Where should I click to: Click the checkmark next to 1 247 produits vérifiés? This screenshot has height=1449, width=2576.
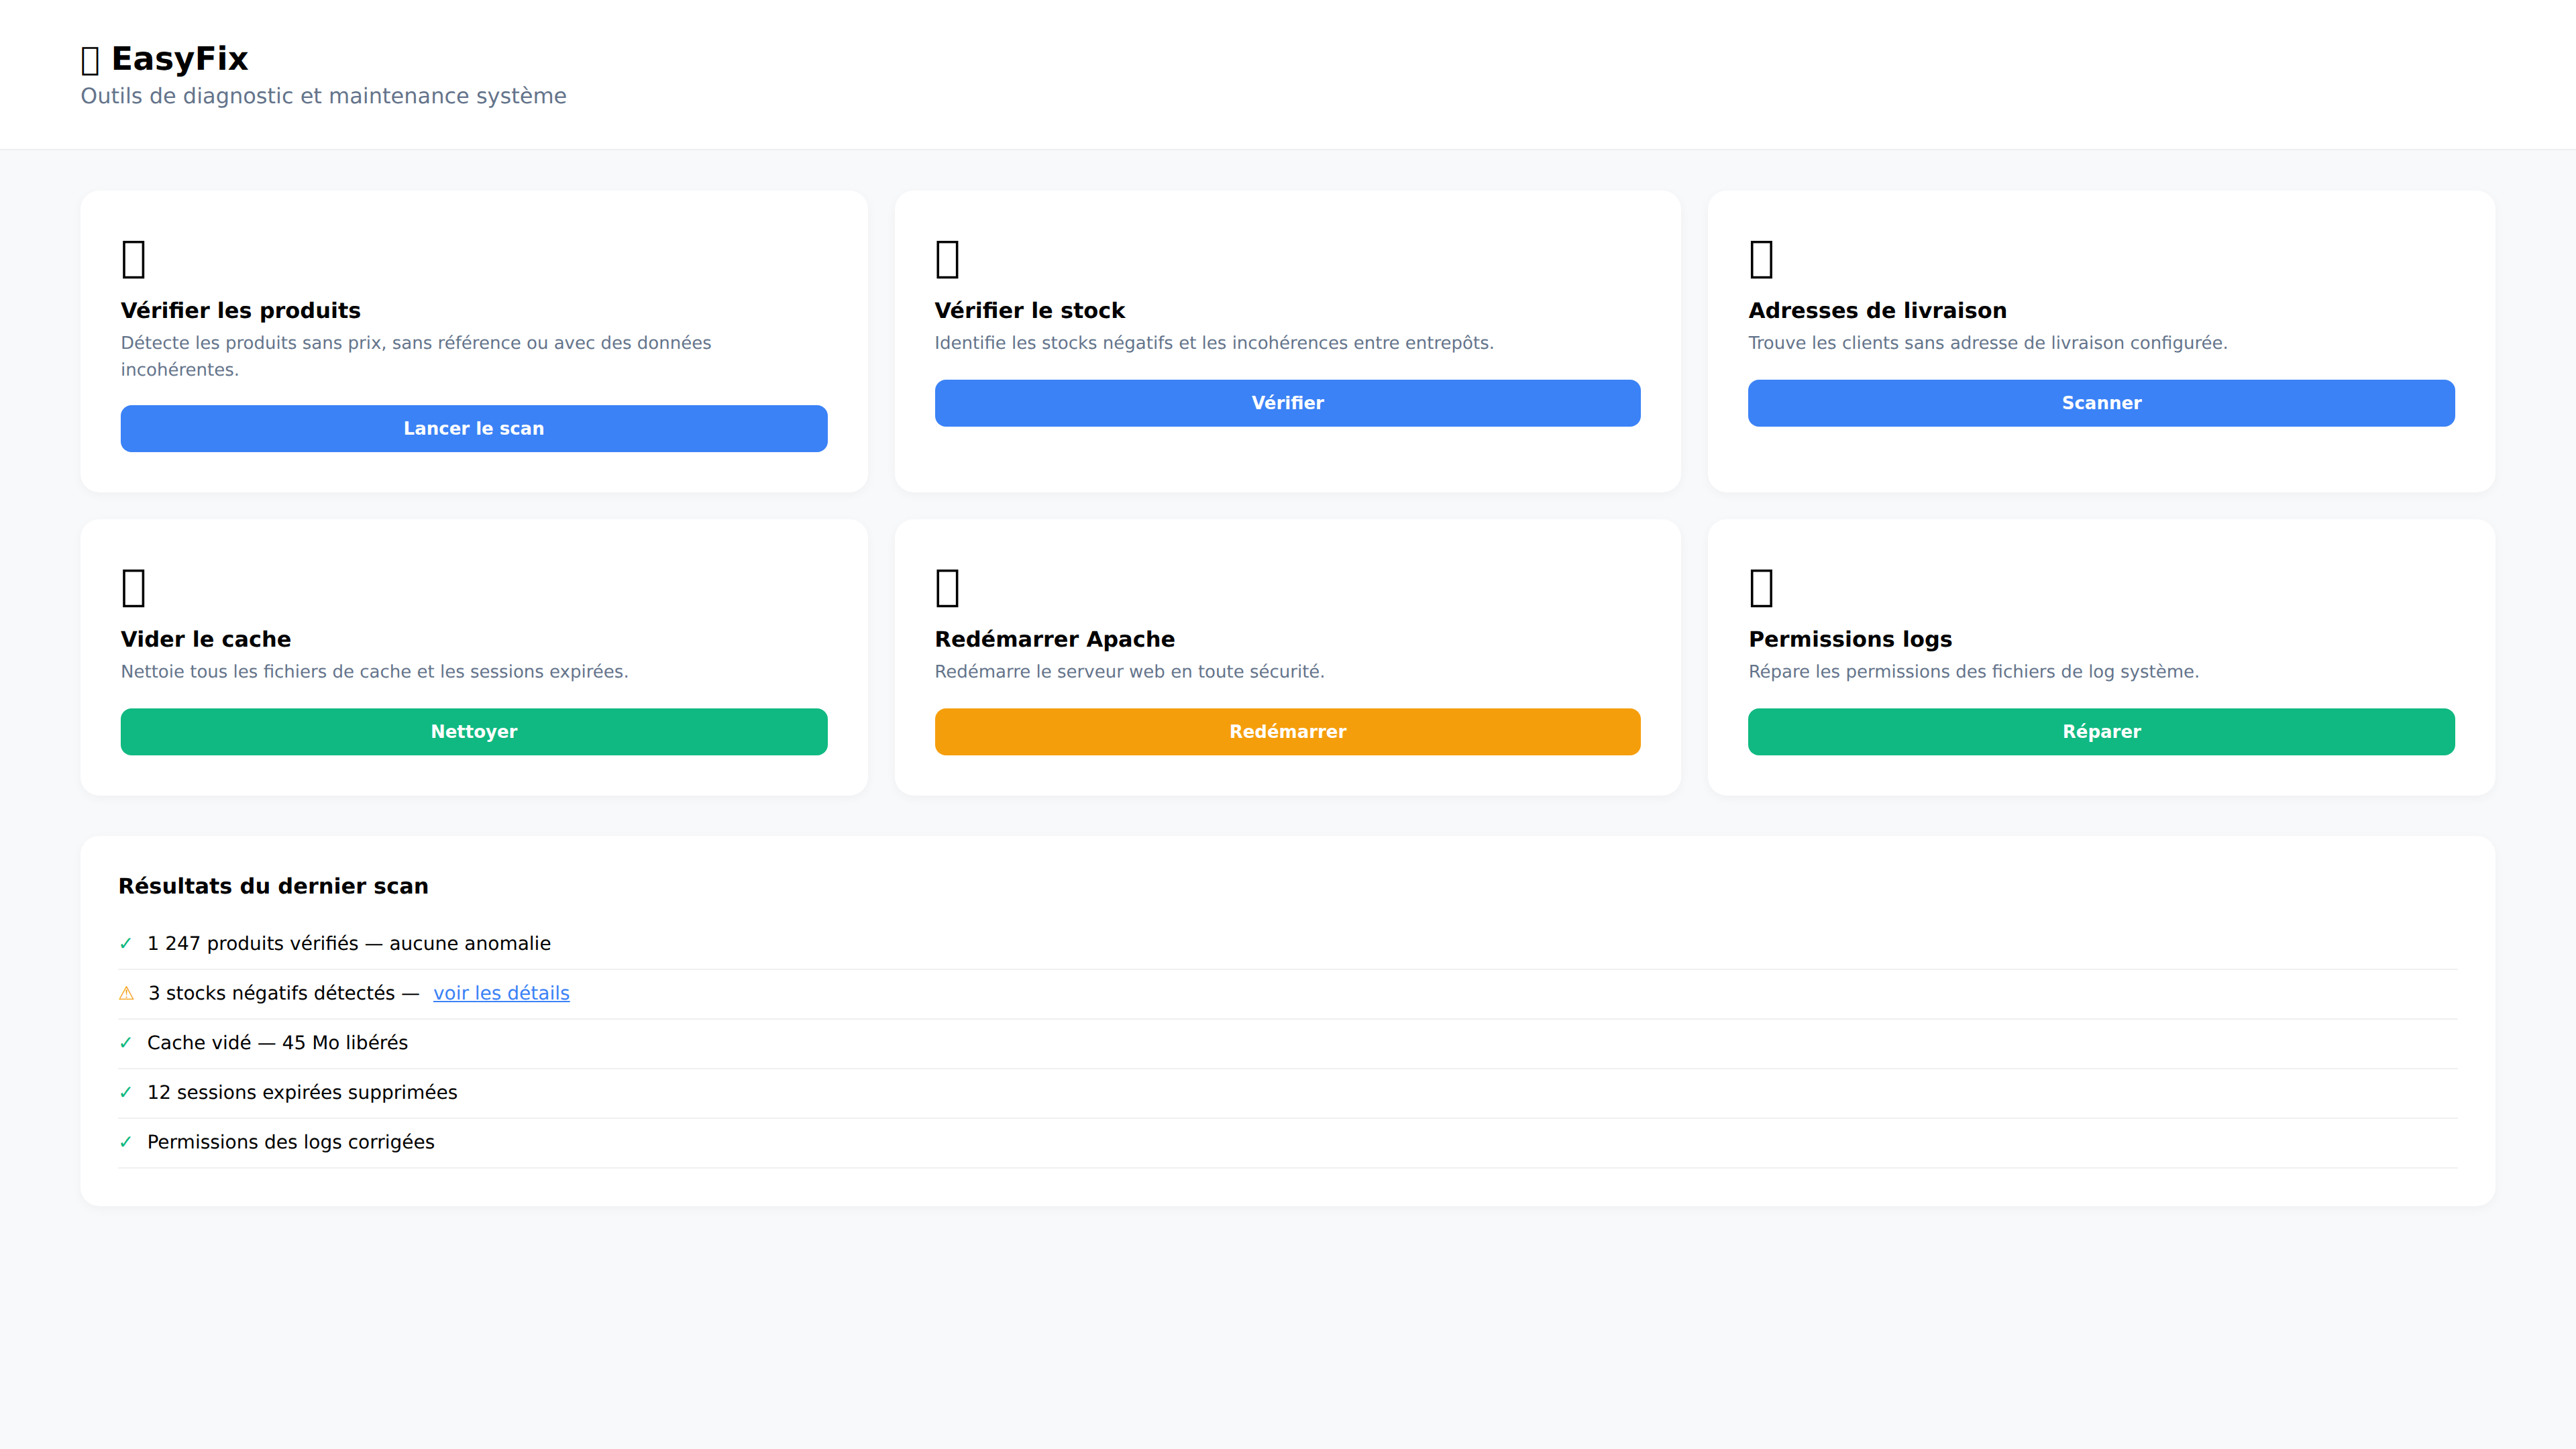coord(126,943)
